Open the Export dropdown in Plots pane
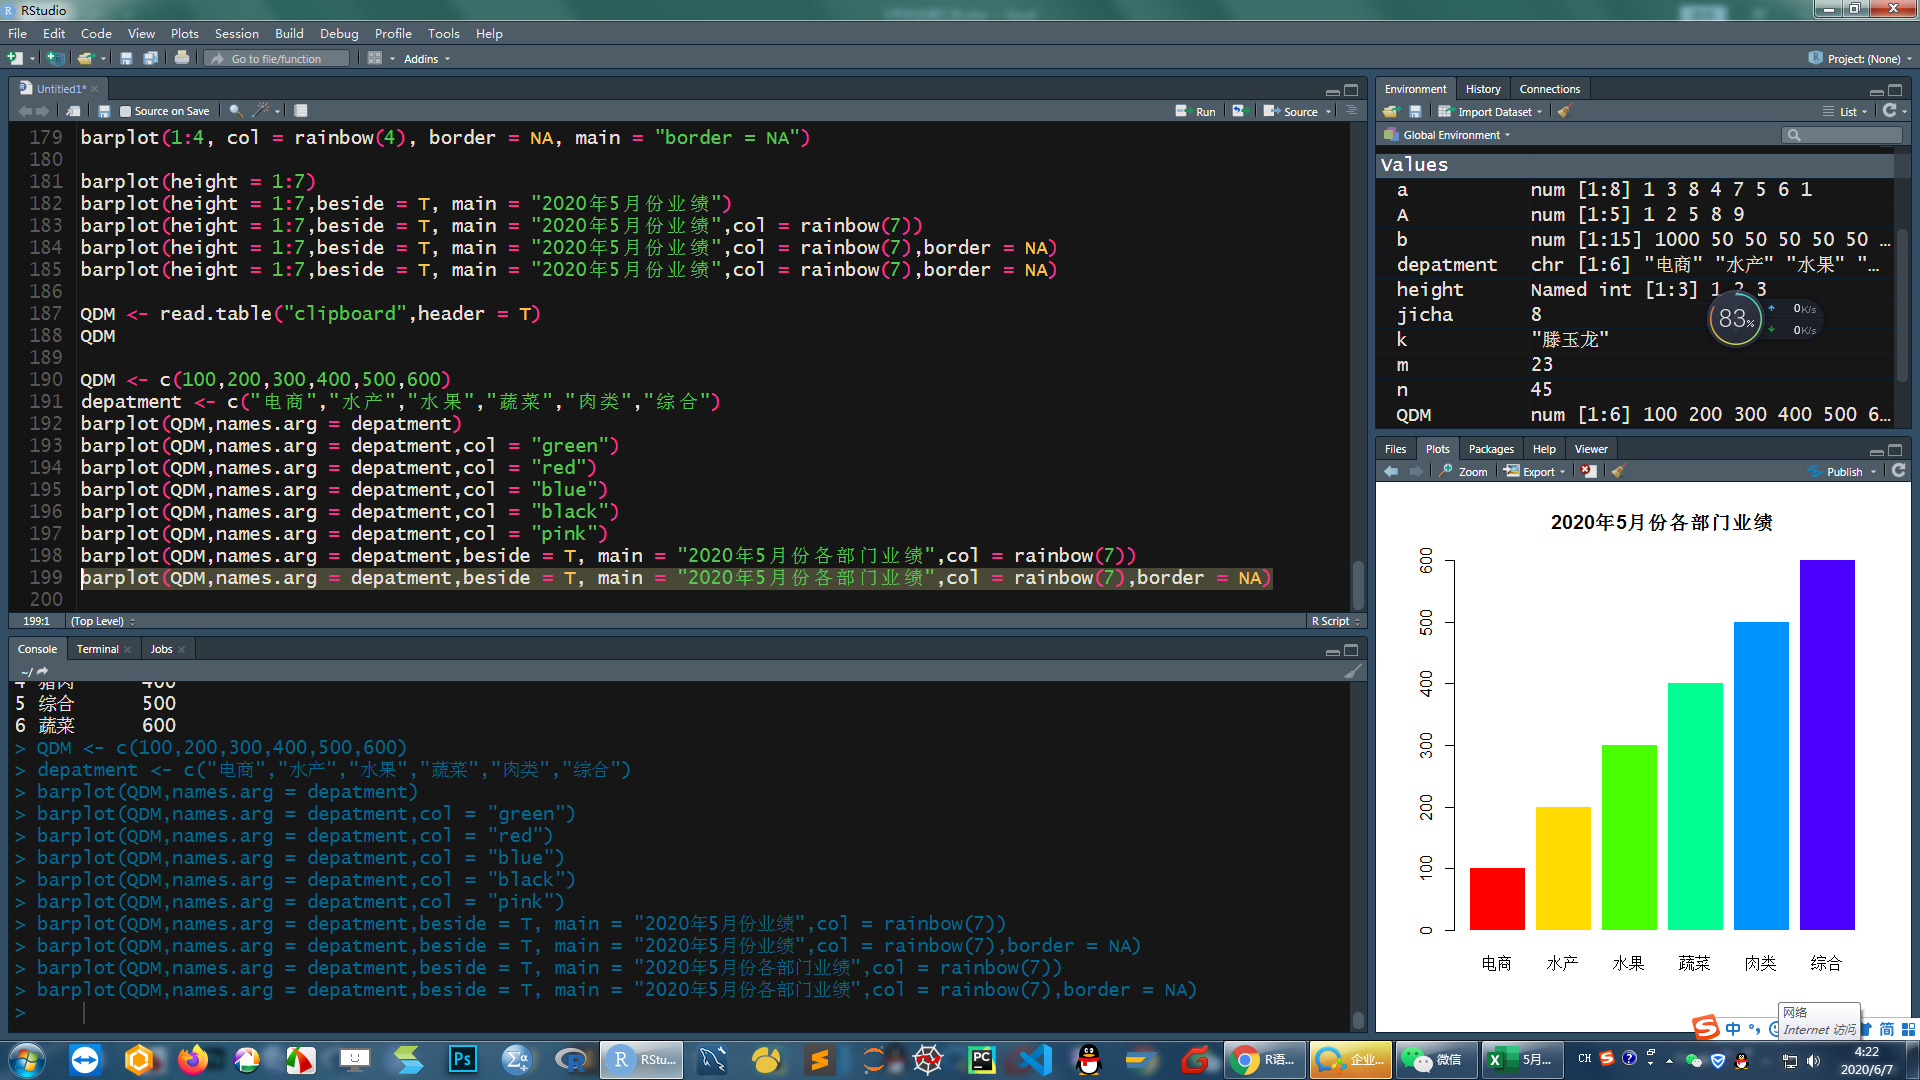 pyautogui.click(x=1537, y=471)
